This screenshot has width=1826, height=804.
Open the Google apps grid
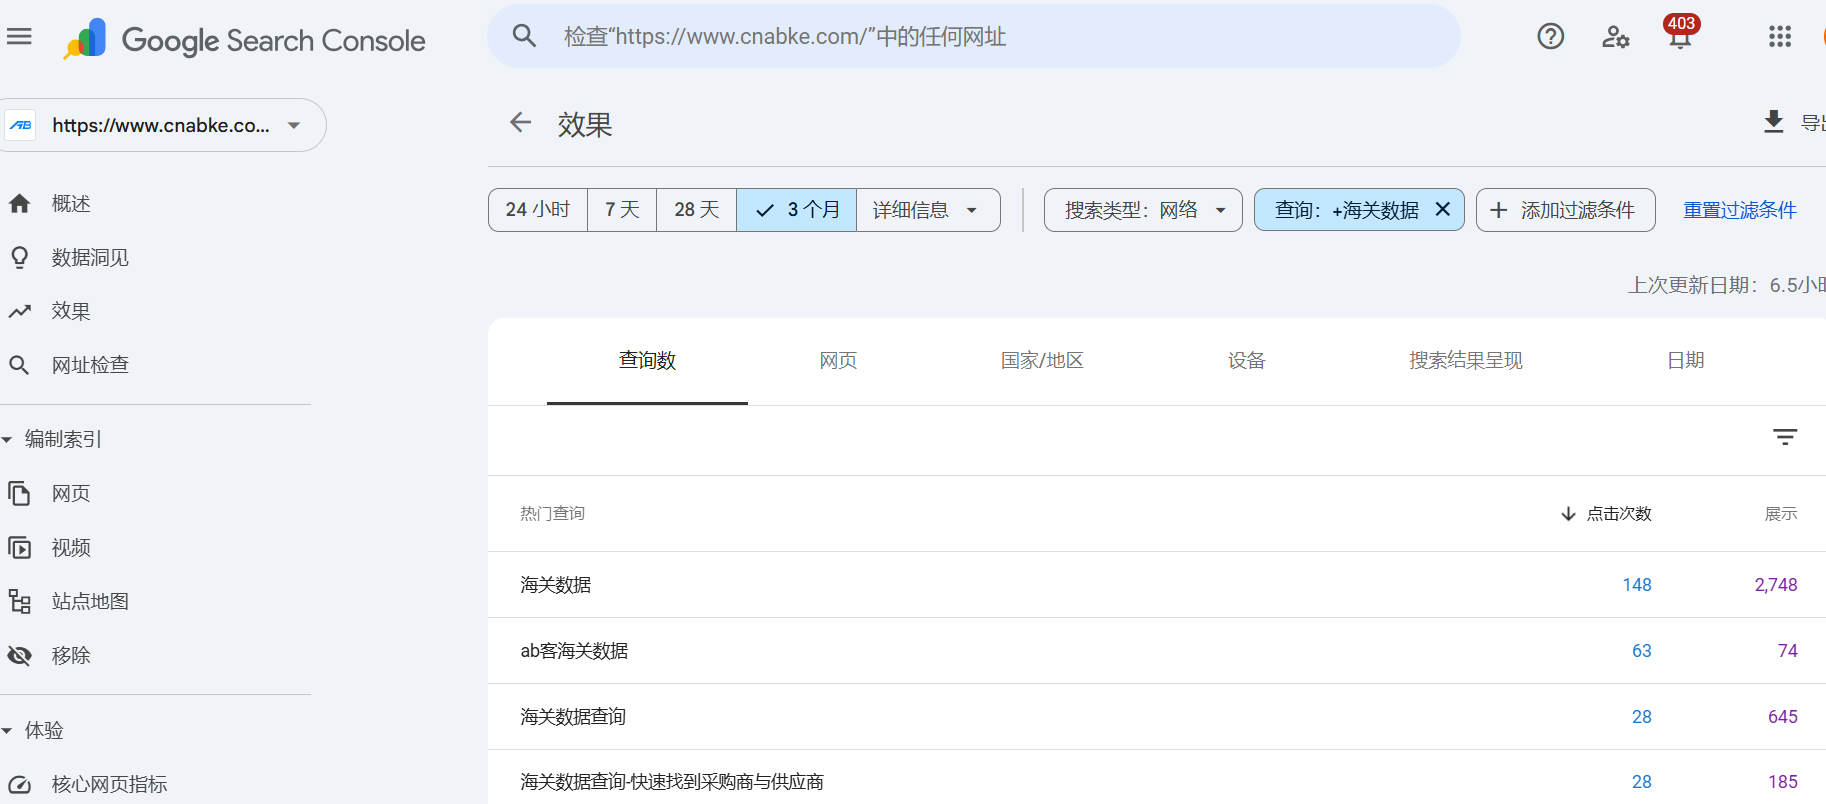(1779, 37)
